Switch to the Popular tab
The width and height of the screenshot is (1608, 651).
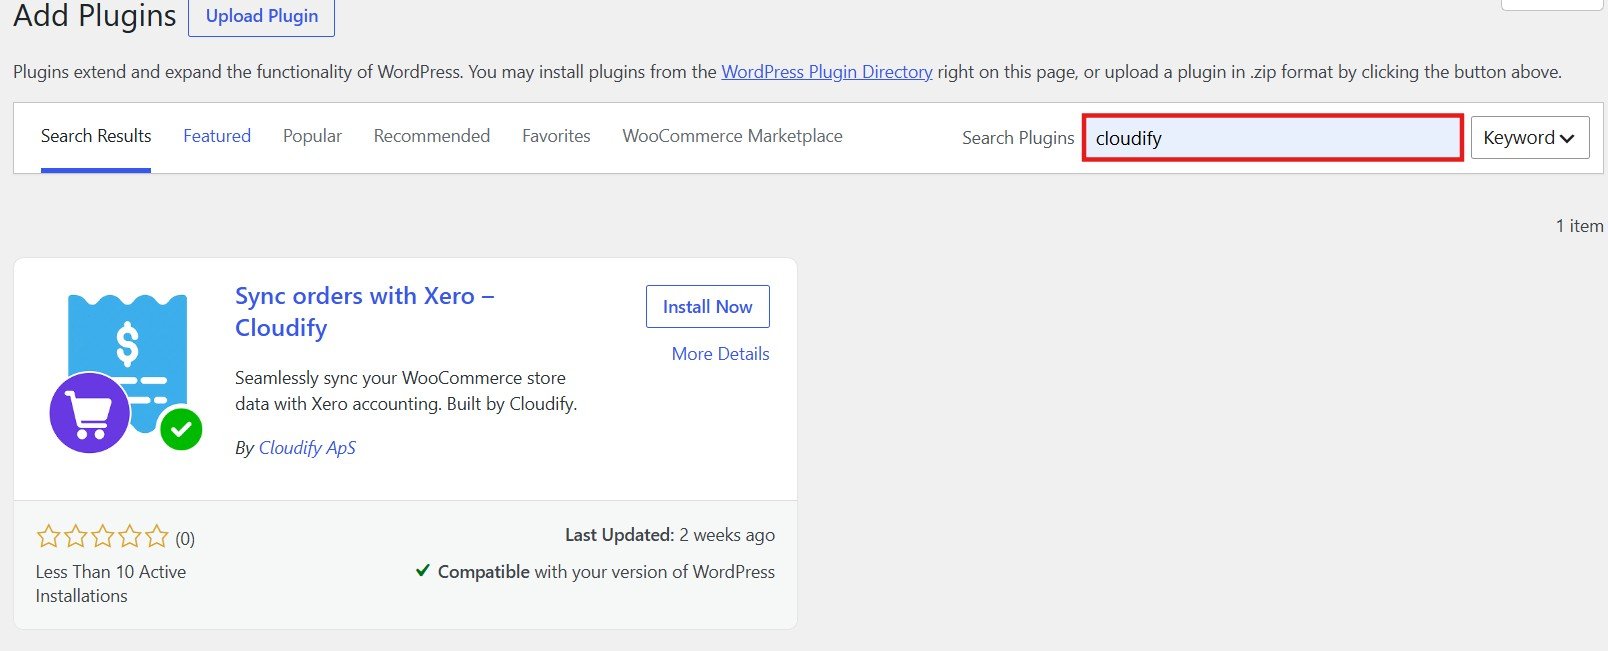point(312,136)
